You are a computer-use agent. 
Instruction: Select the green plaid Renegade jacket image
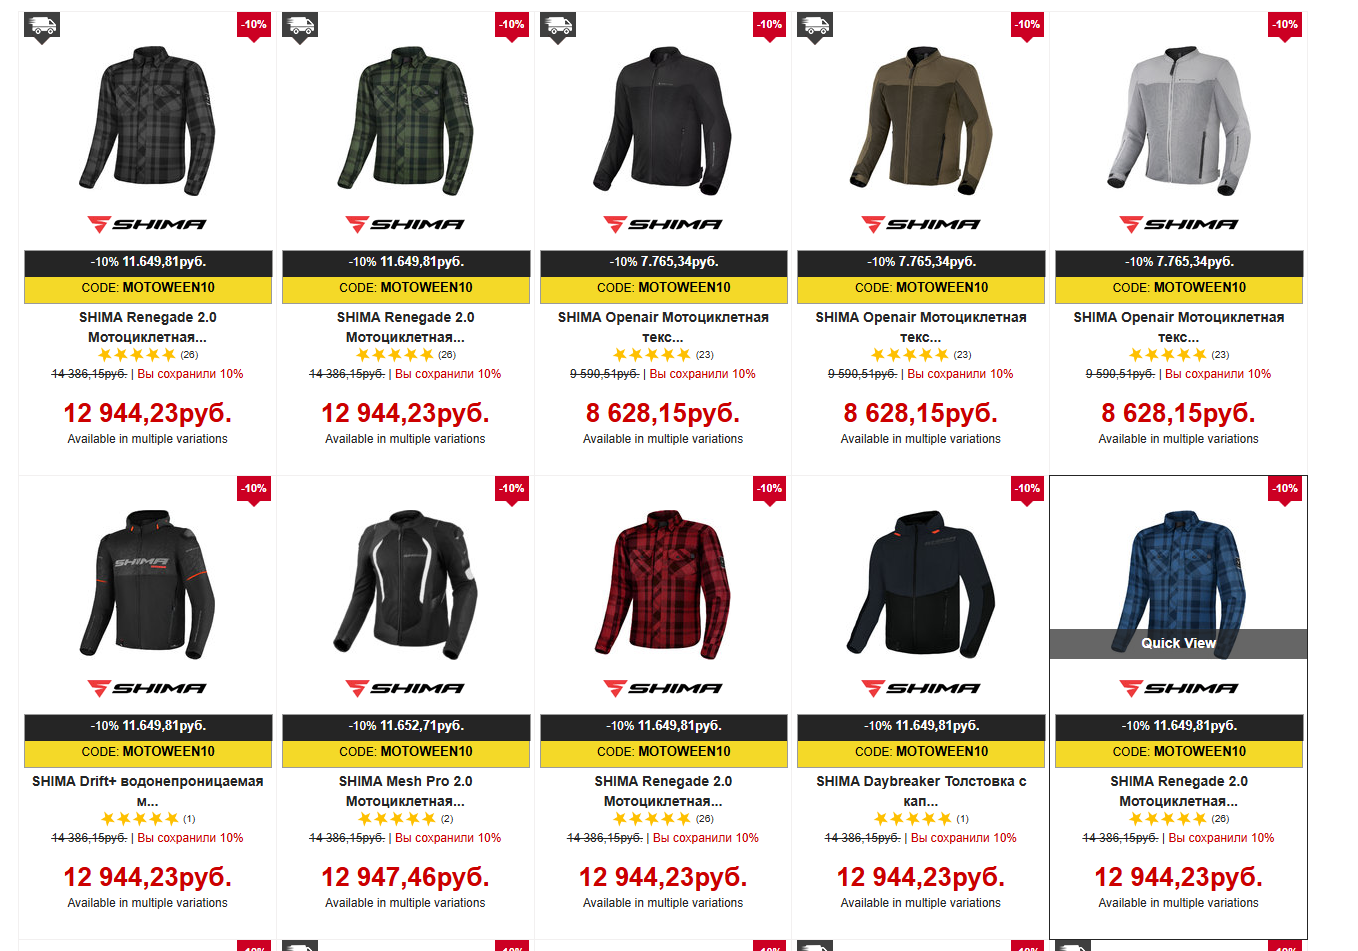click(405, 120)
